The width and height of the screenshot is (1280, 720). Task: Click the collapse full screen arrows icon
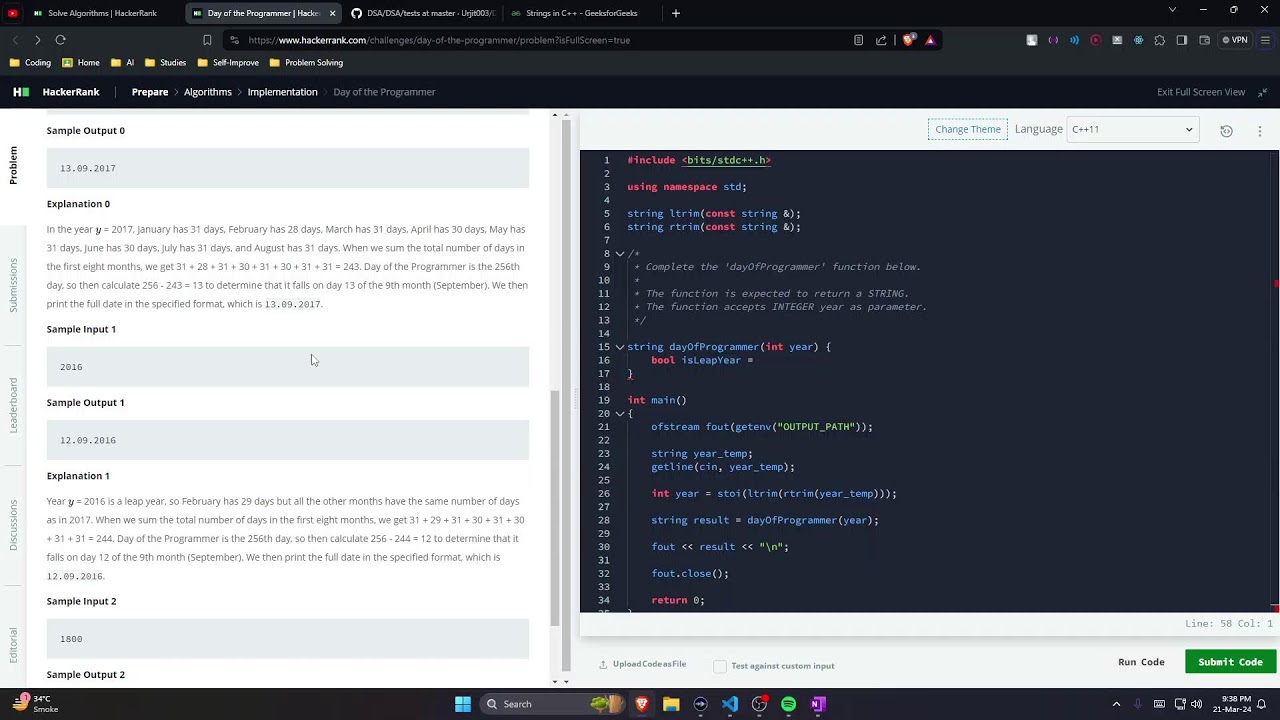(x=1262, y=92)
